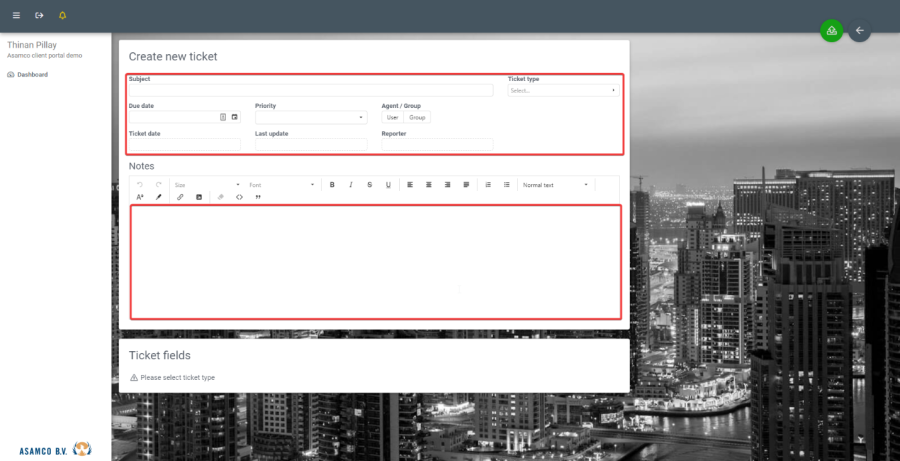Toggle bold formatting in the Notes toolbar

332,185
